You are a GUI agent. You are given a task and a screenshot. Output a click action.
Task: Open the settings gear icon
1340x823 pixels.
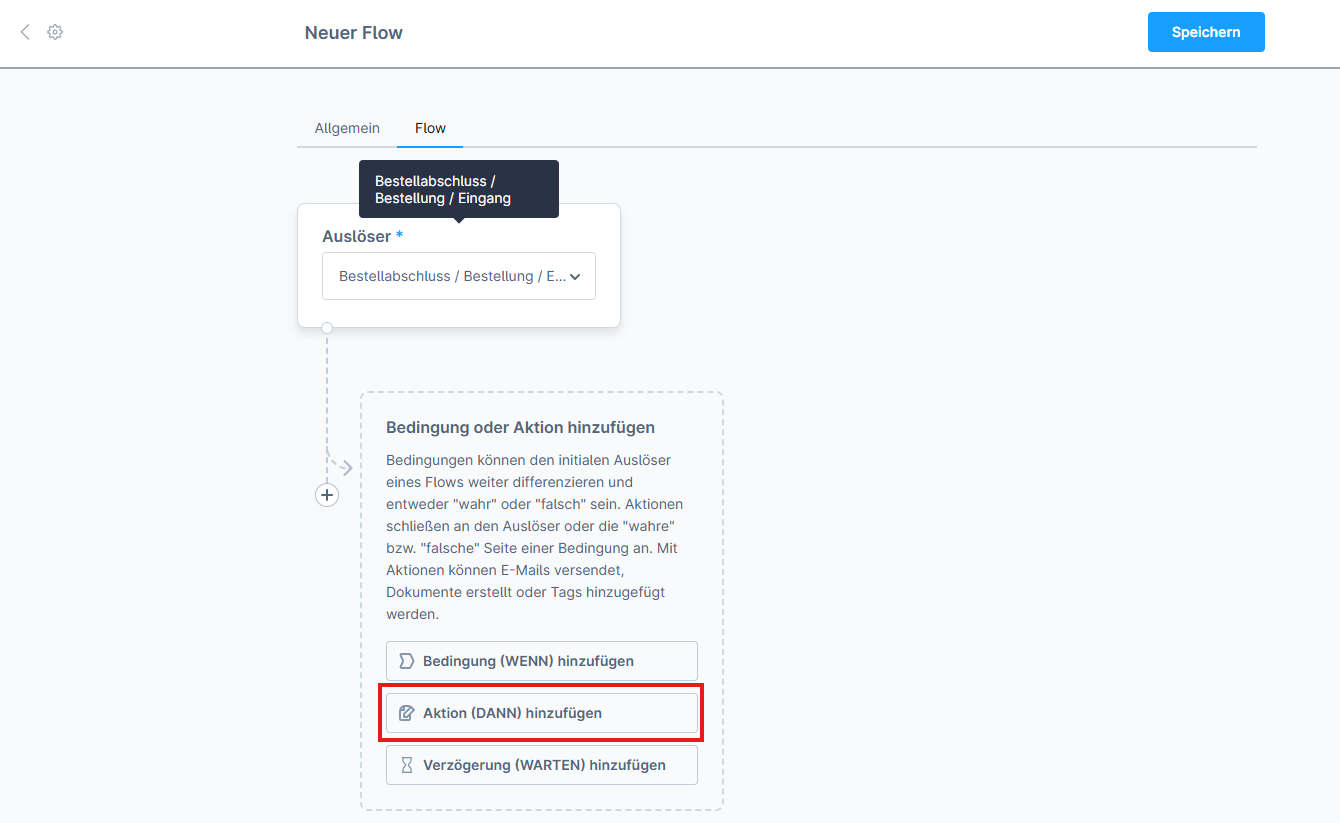click(55, 32)
